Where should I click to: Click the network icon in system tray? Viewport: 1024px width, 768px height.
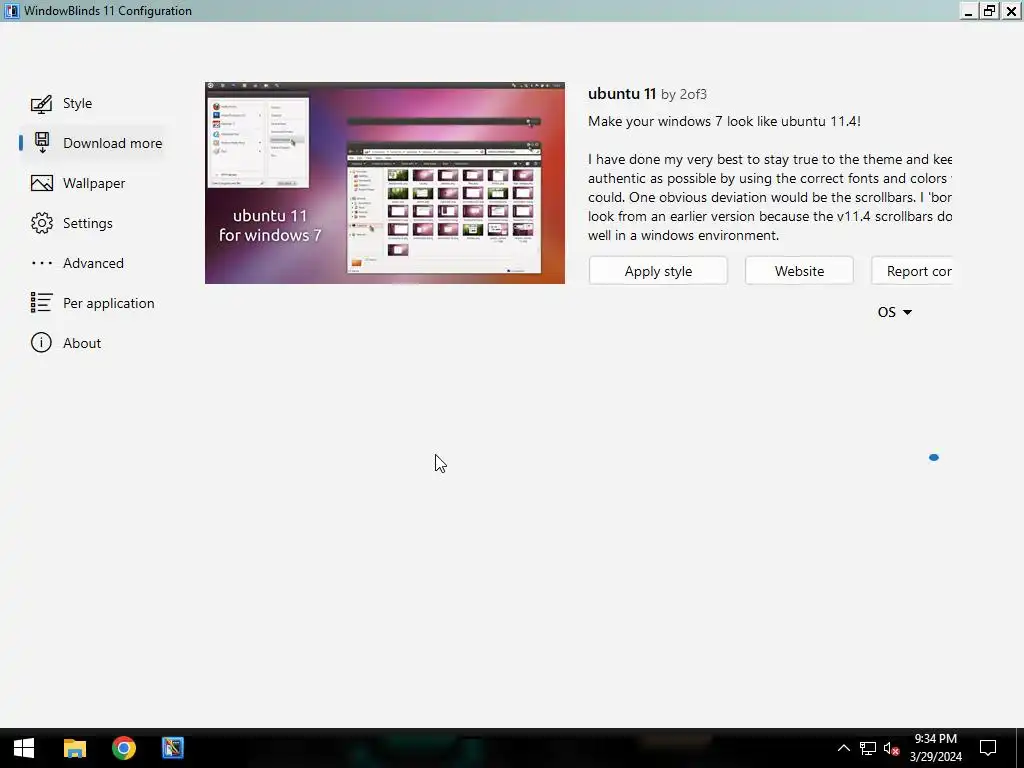click(867, 748)
